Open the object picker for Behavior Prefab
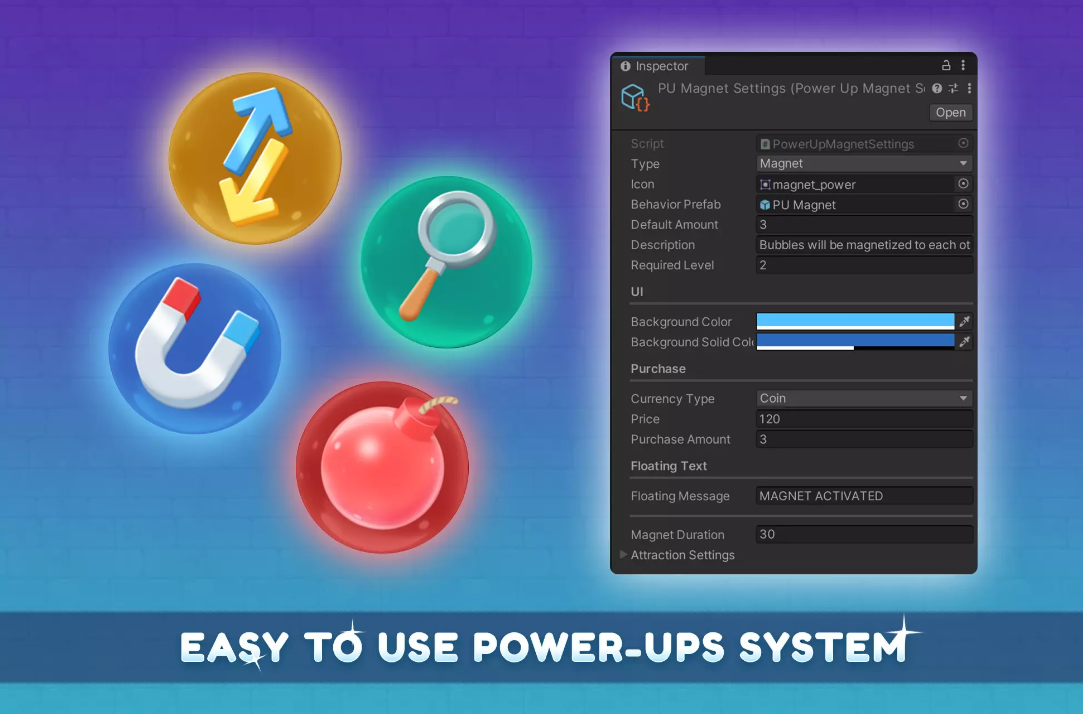 pyautogui.click(x=963, y=204)
